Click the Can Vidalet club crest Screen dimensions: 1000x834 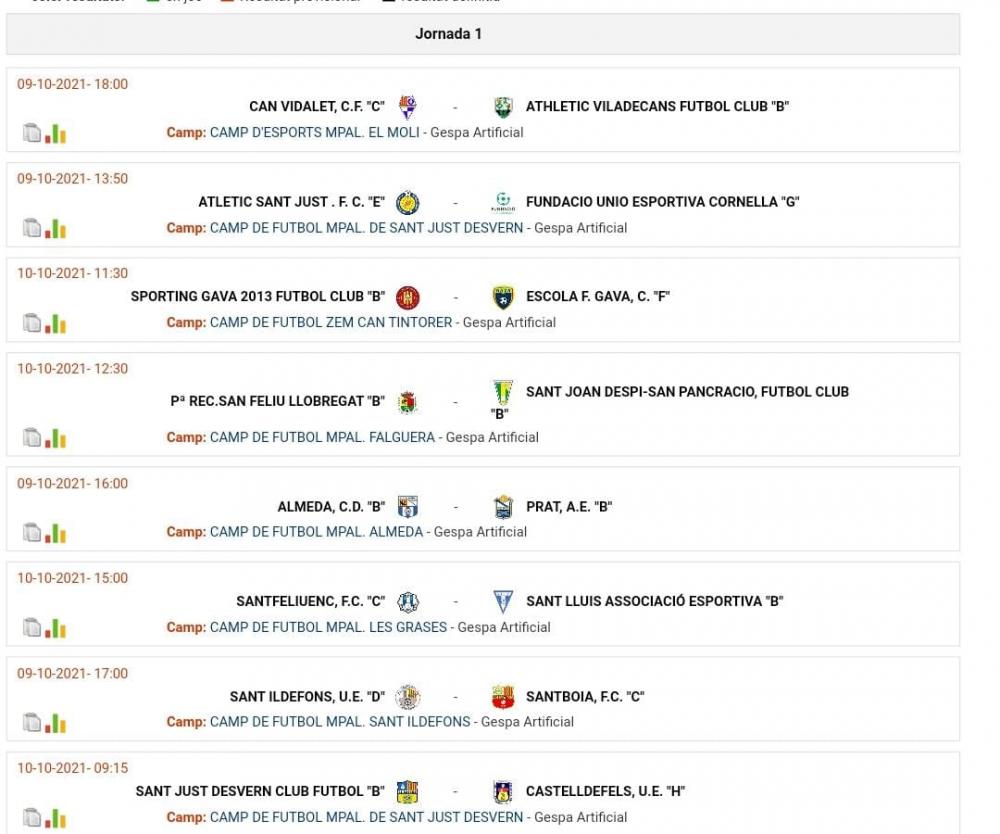click(x=408, y=106)
